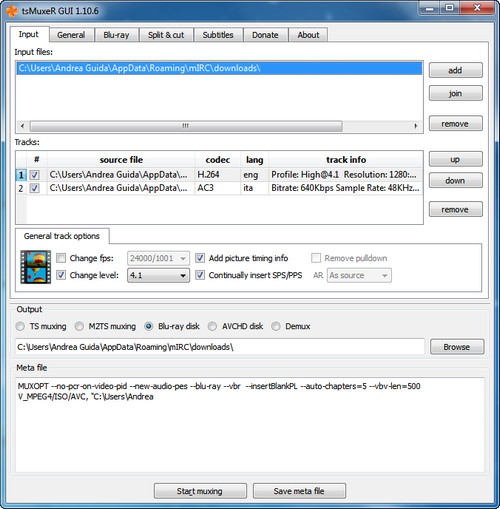500x509 pixels.
Task: Click inside the Meta file text area
Action: click(x=250, y=425)
